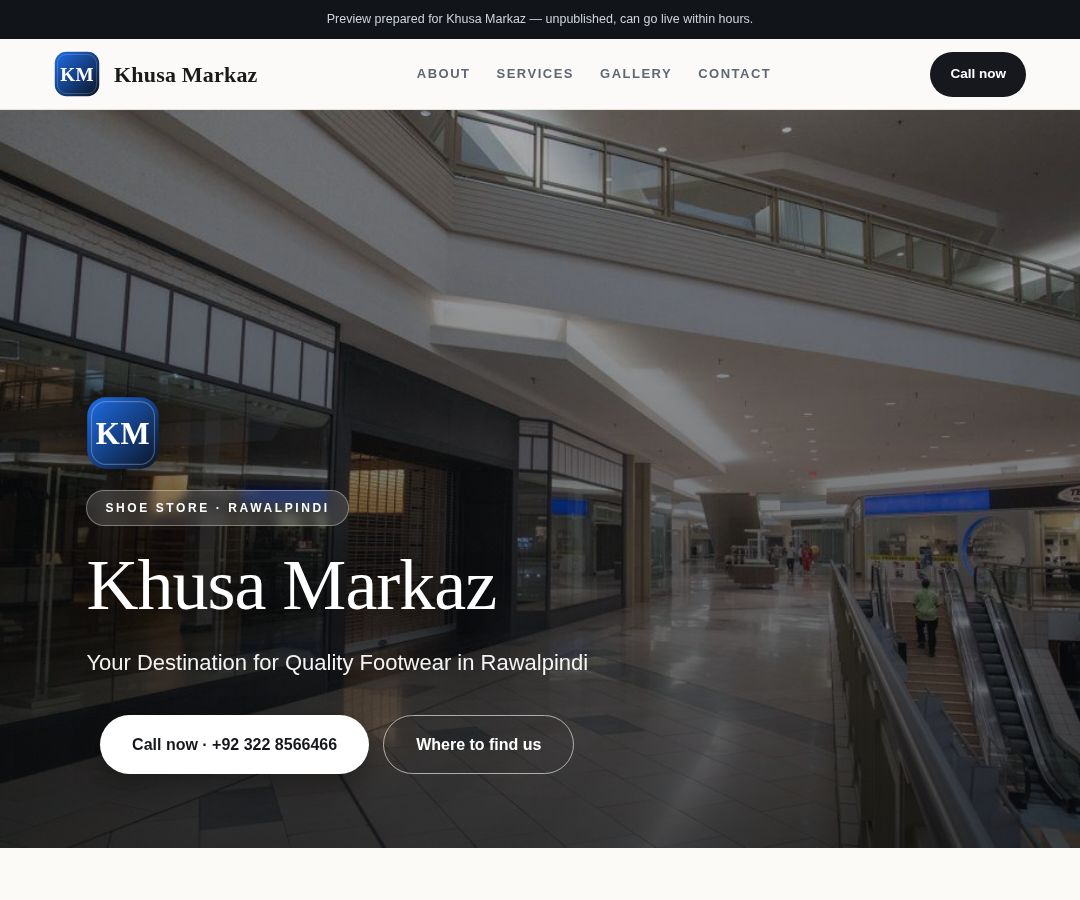Viewport: 1080px width, 900px height.
Task: Call +92 322 8566466 via hero button
Action: (234, 744)
